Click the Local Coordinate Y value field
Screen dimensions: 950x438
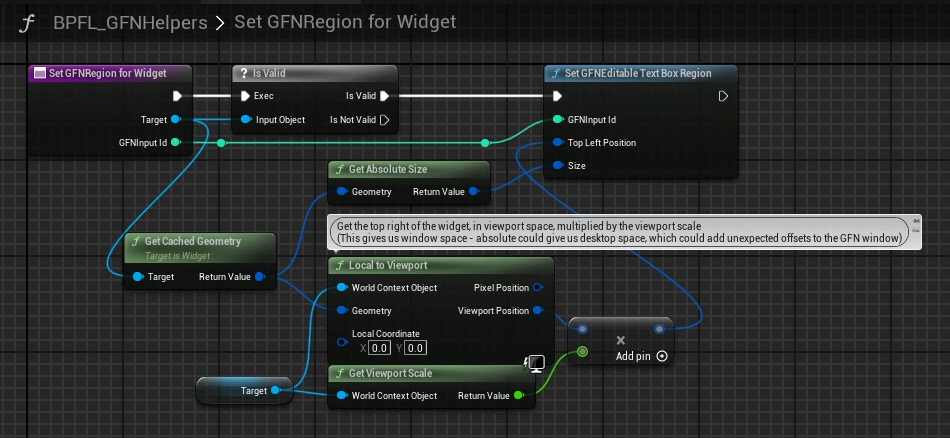(x=415, y=348)
